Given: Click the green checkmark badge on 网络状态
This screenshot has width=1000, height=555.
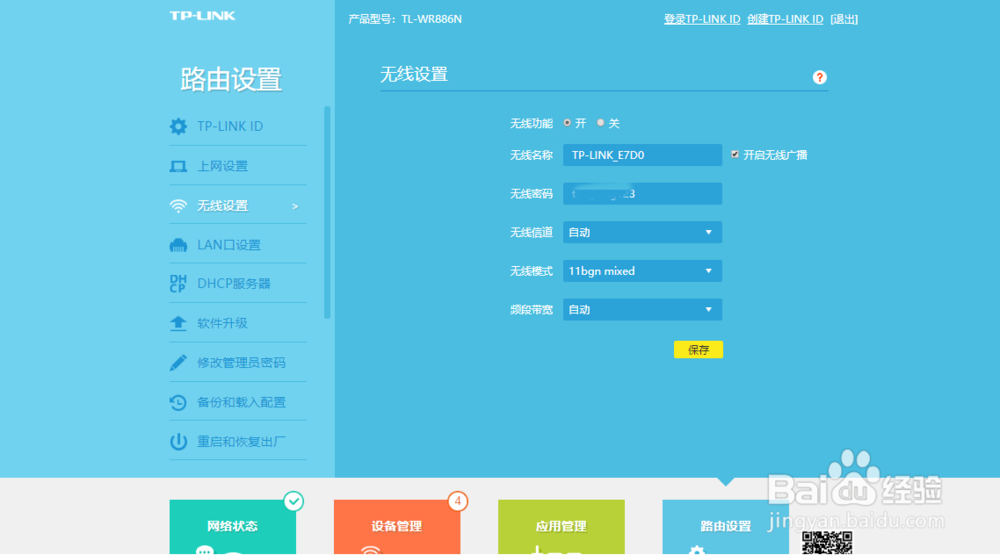Looking at the screenshot, I should (293, 501).
